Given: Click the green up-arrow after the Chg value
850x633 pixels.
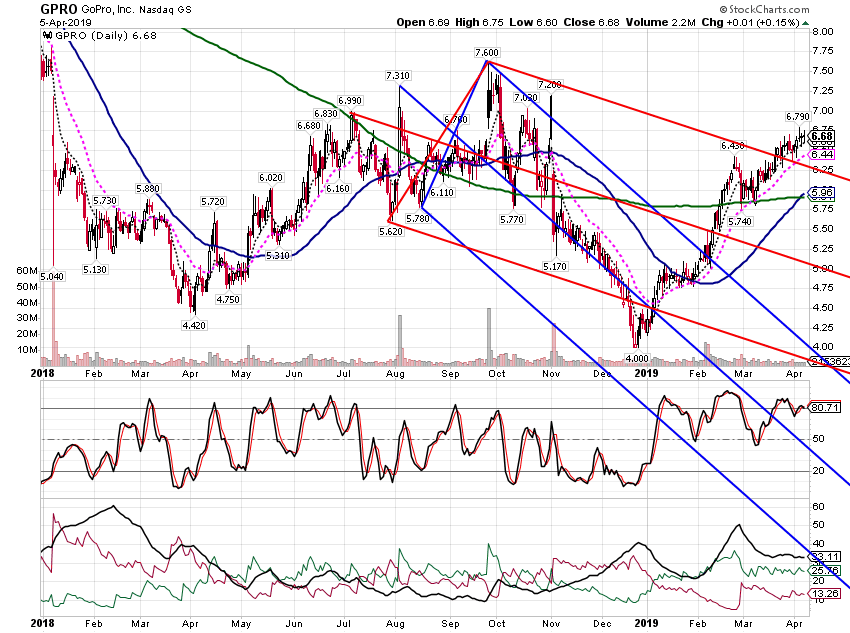Looking at the screenshot, I should tap(806, 23).
